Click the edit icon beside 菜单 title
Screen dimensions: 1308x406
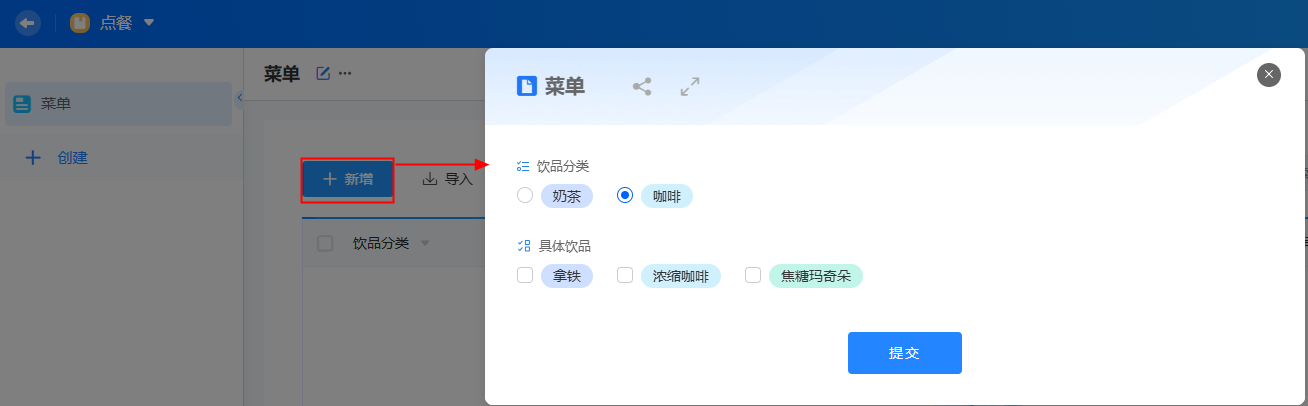point(323,73)
